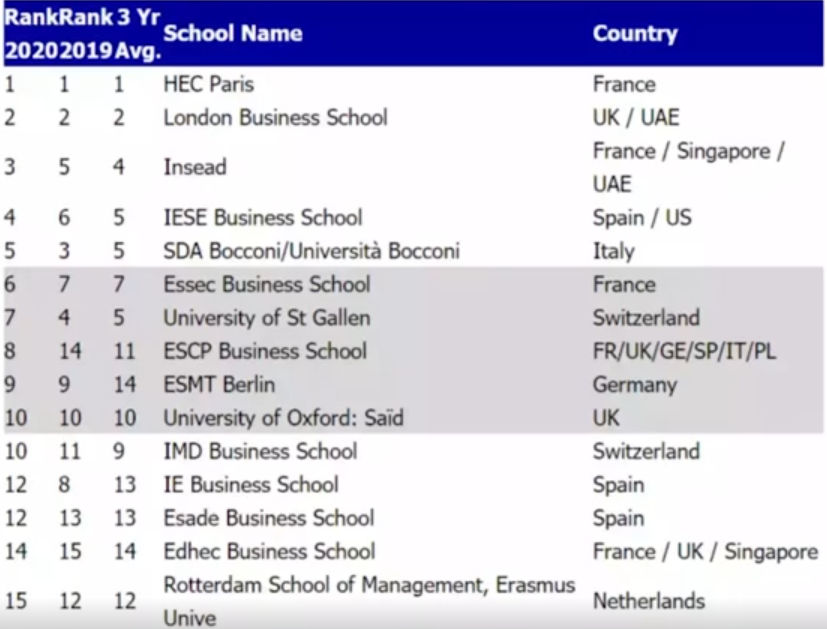Click the Country column header
This screenshot has height=629, width=827.
tap(635, 33)
